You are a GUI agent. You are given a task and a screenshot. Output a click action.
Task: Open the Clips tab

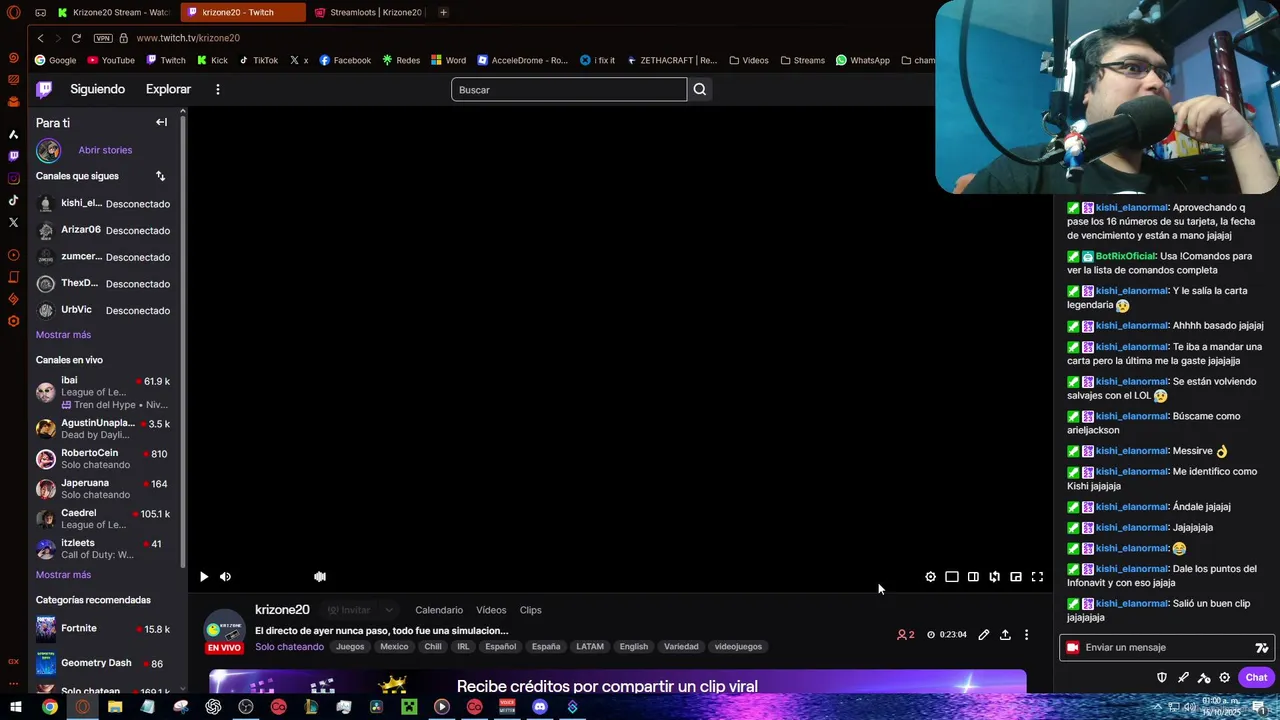click(x=530, y=610)
